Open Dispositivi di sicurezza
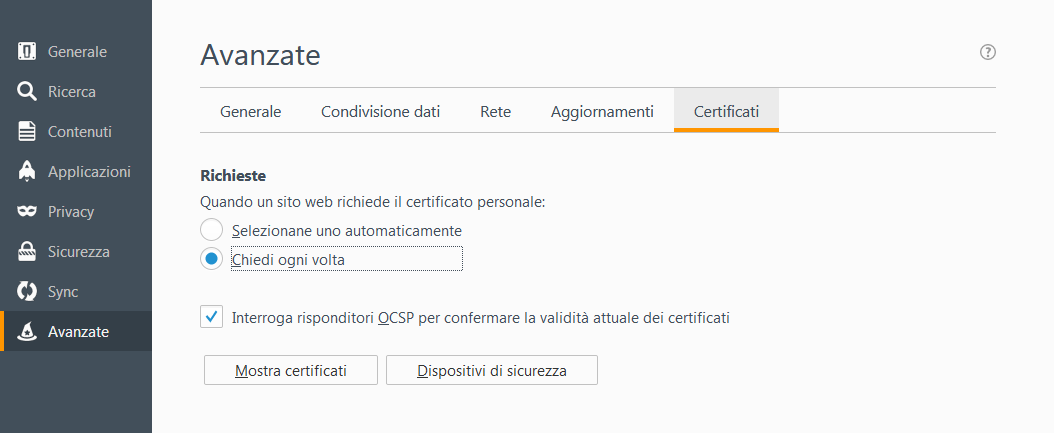This screenshot has height=433, width=1054. 492,370
